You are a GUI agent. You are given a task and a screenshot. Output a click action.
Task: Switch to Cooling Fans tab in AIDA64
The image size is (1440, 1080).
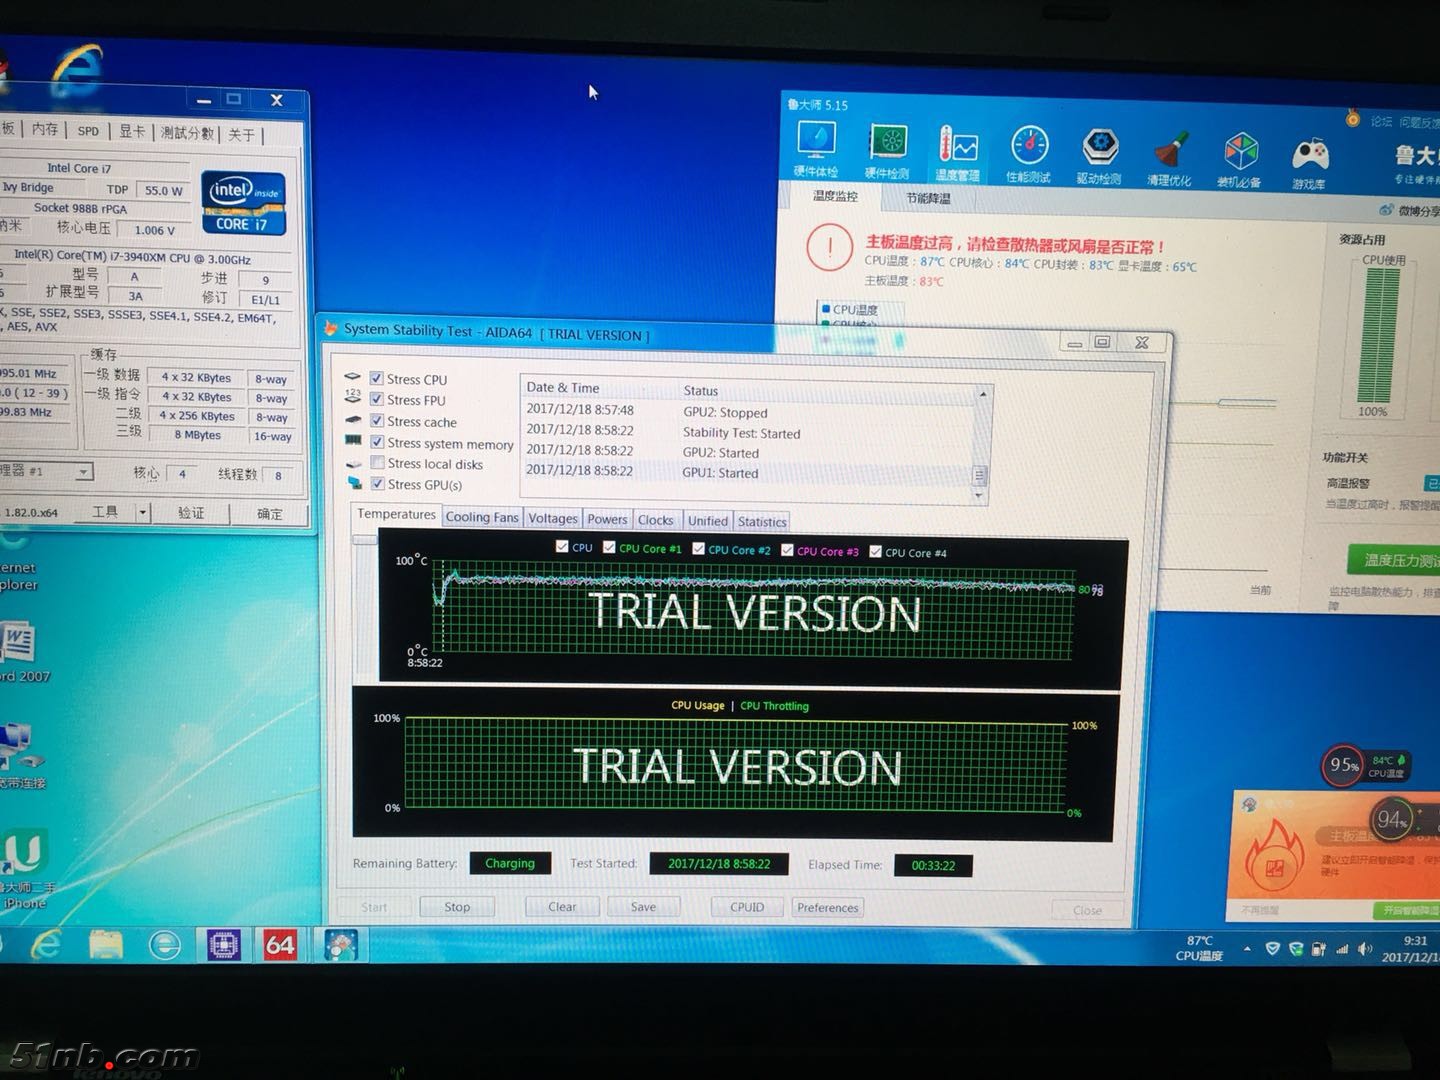click(482, 517)
